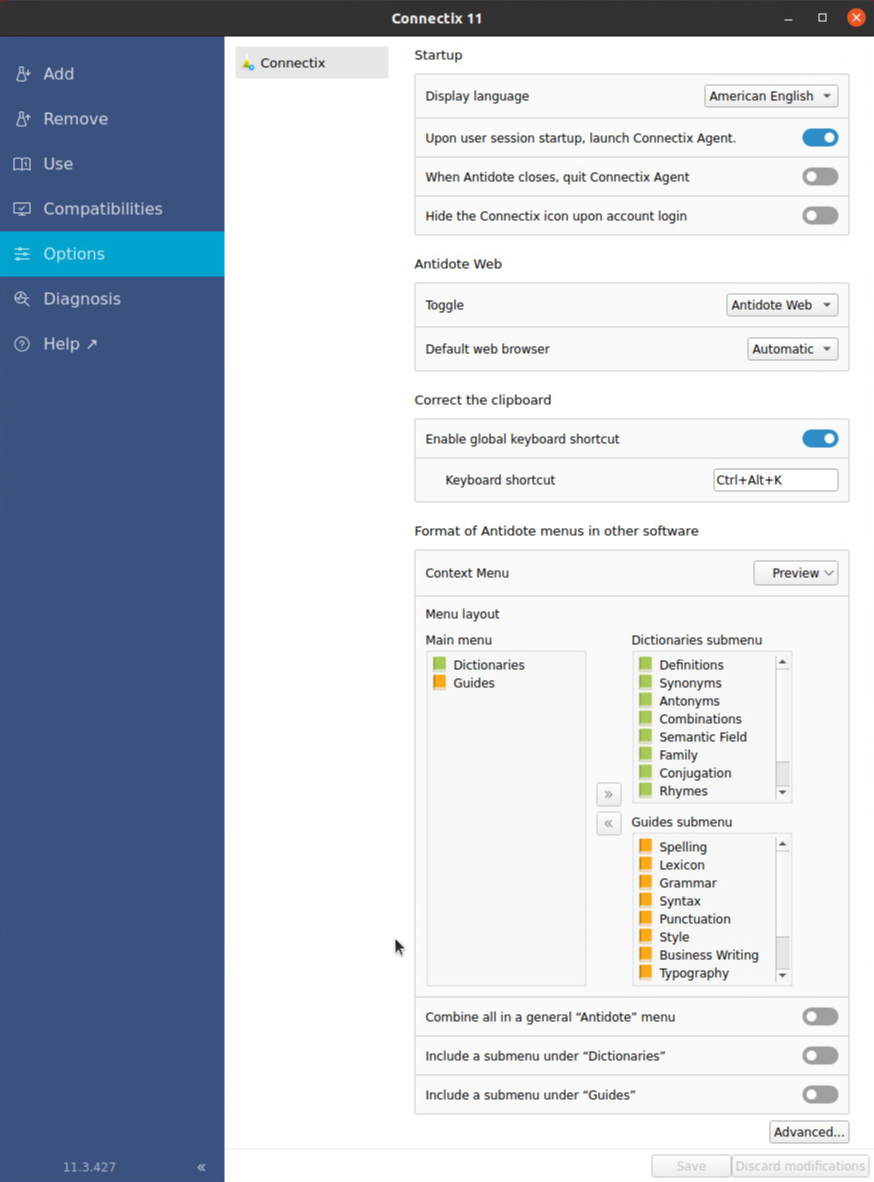Select the Connectix entry in the list
The height and width of the screenshot is (1182, 874).
(312, 63)
